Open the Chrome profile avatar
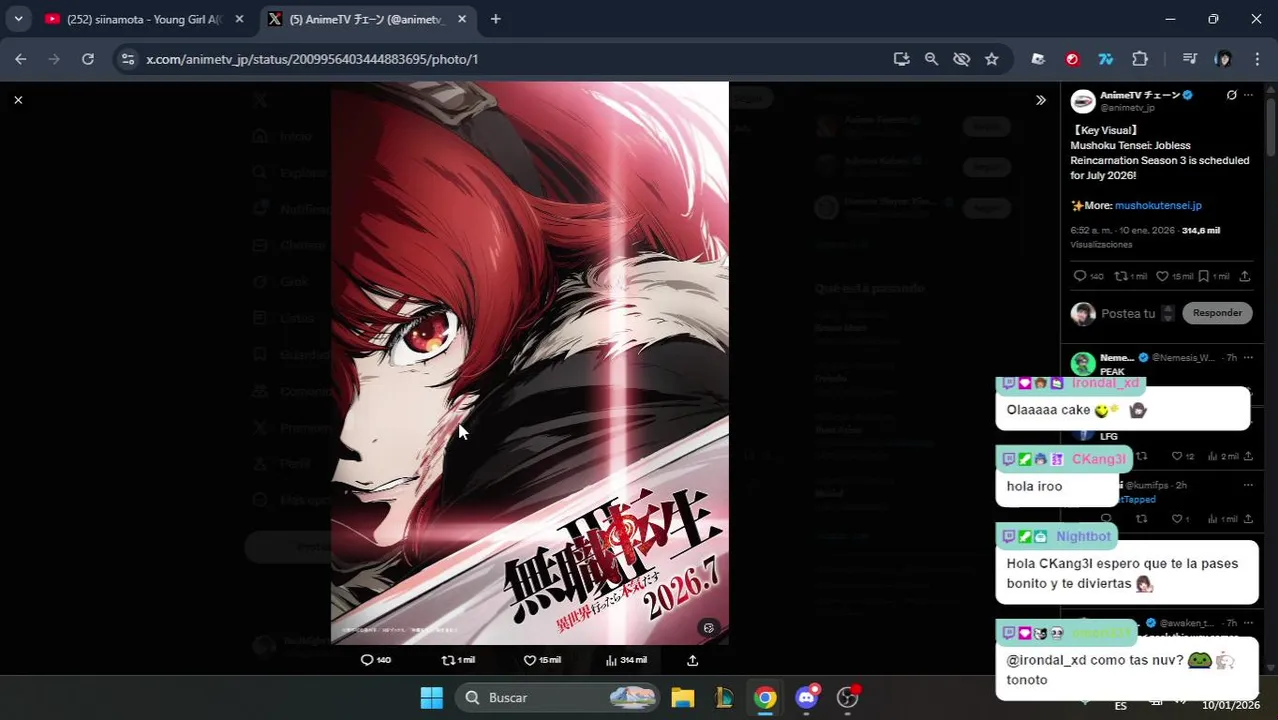The width and height of the screenshot is (1278, 720). (x=1223, y=59)
